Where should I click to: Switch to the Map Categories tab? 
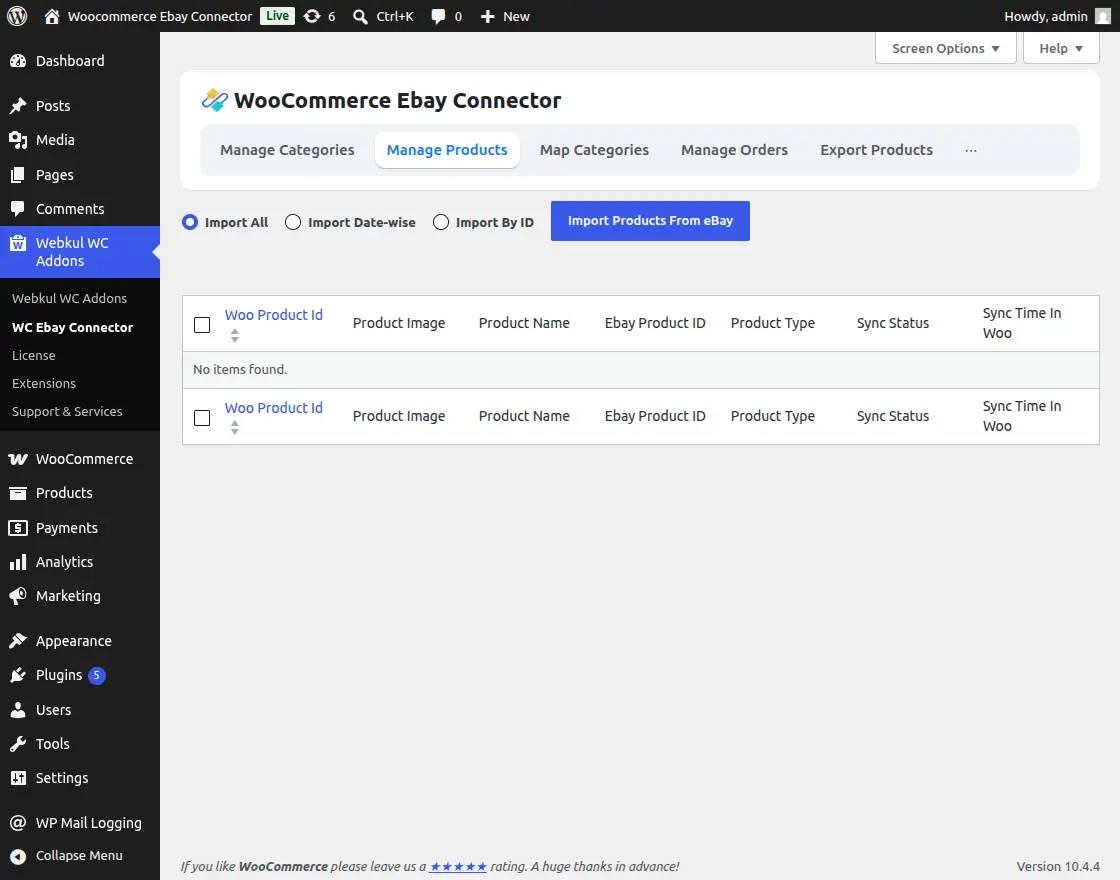[x=594, y=150]
